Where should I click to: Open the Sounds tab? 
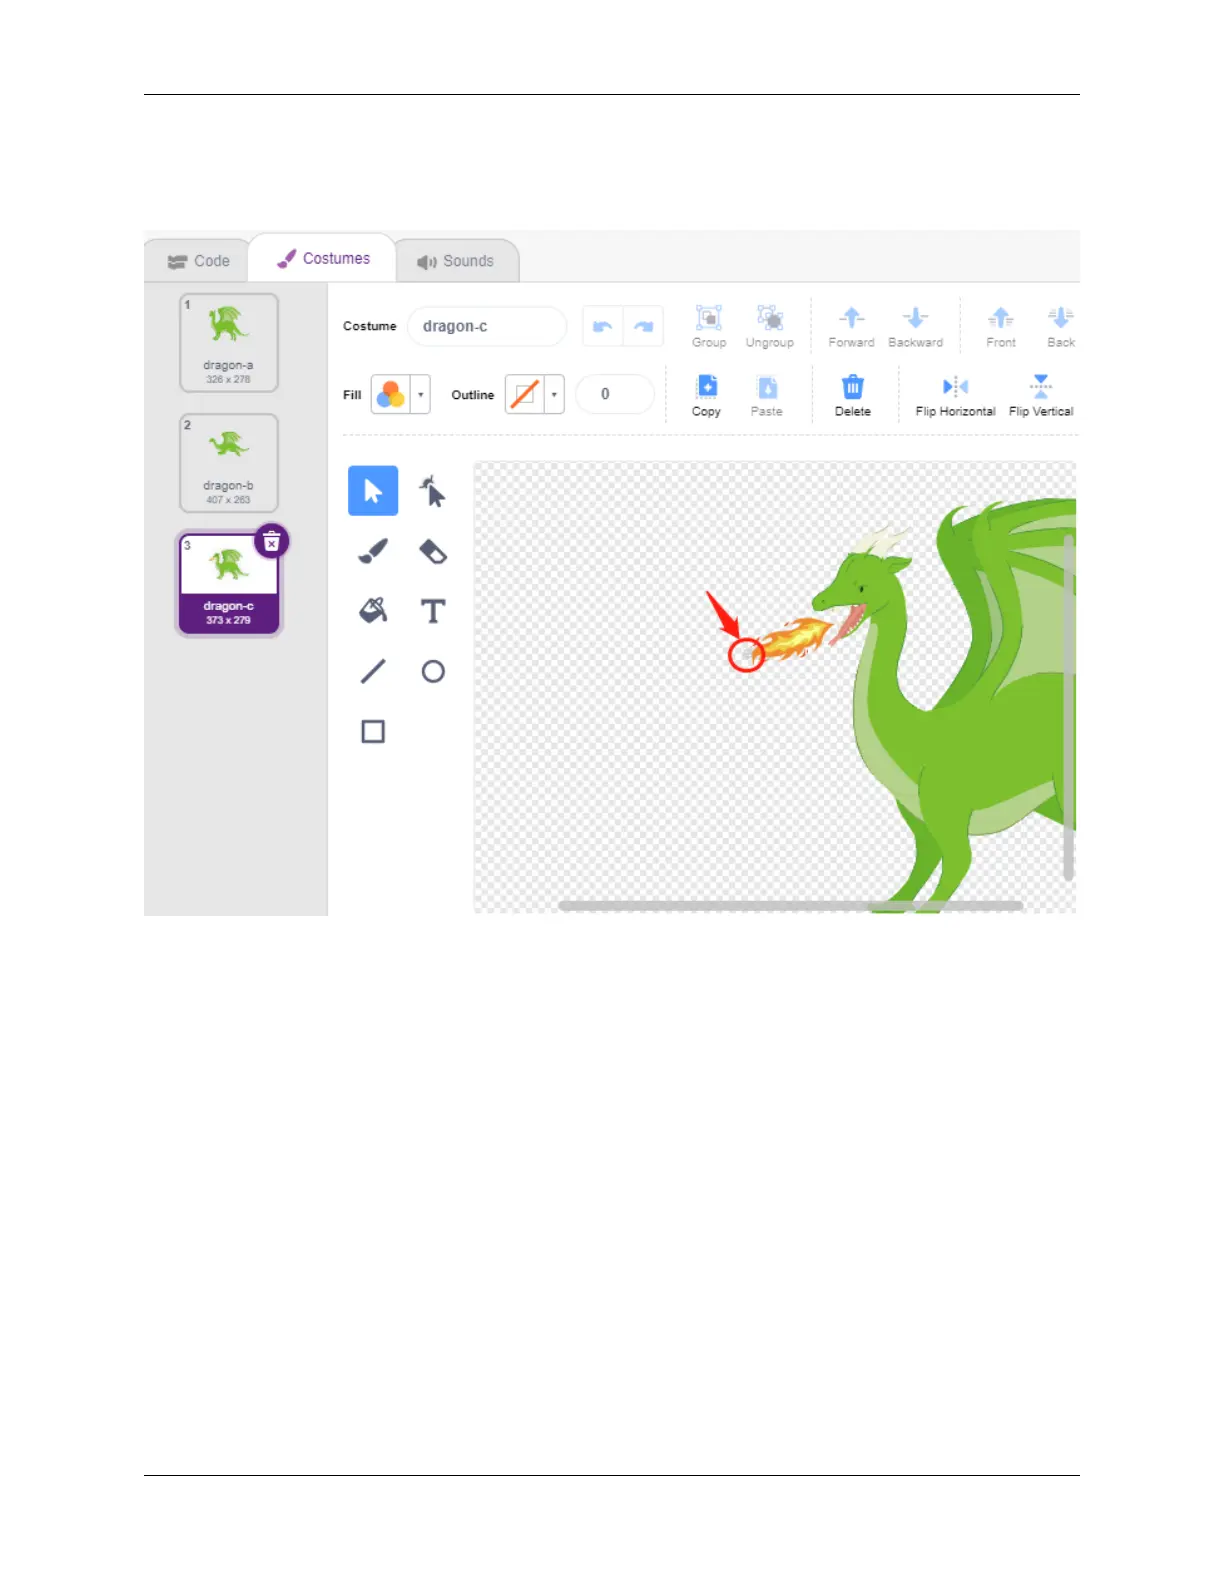point(456,261)
